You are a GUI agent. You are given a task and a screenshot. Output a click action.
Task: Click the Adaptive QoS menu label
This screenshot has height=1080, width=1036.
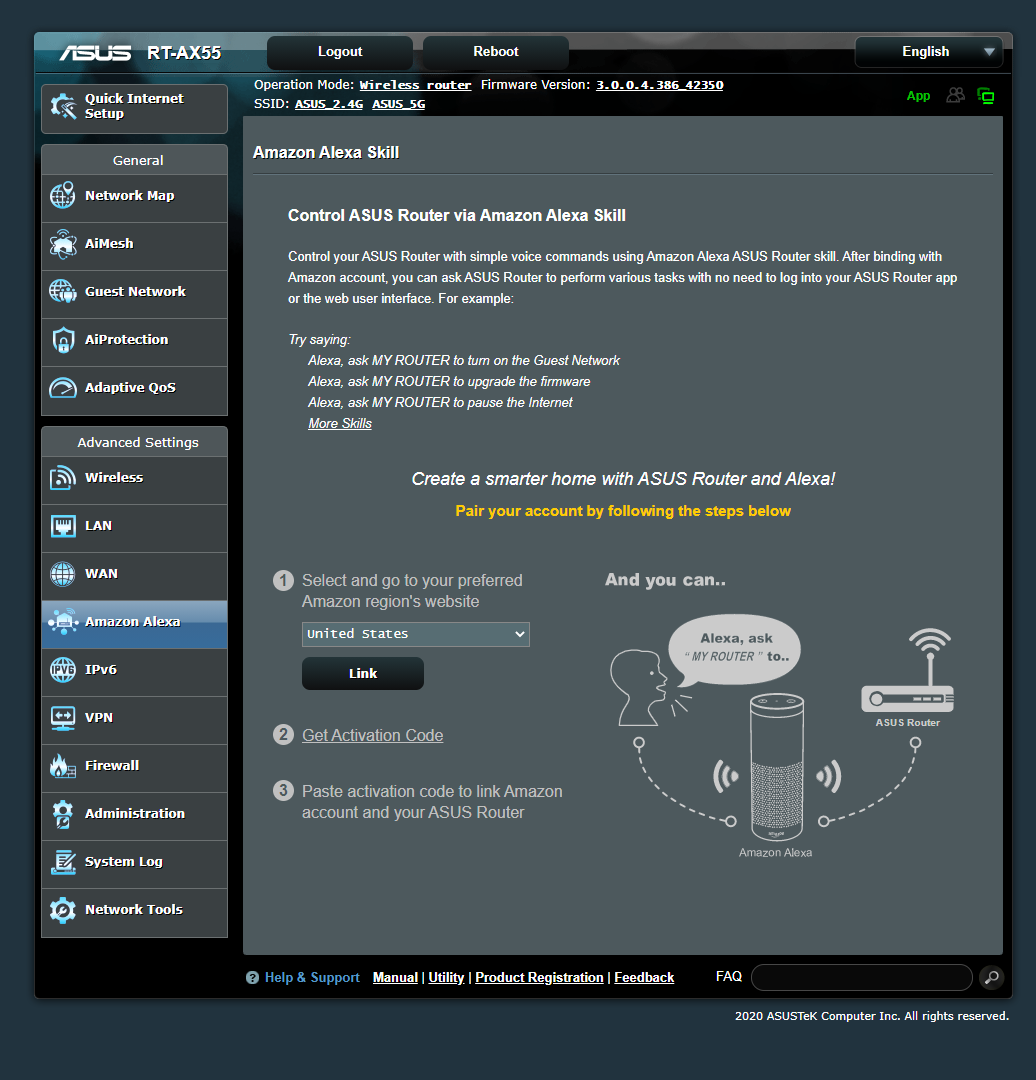pos(130,388)
